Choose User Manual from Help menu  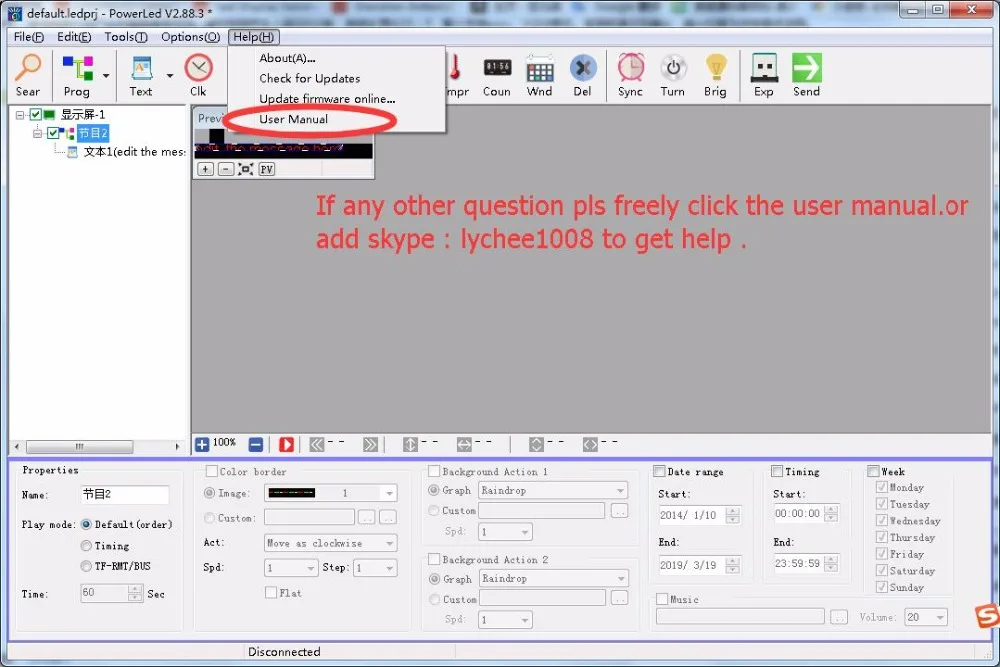(x=293, y=119)
